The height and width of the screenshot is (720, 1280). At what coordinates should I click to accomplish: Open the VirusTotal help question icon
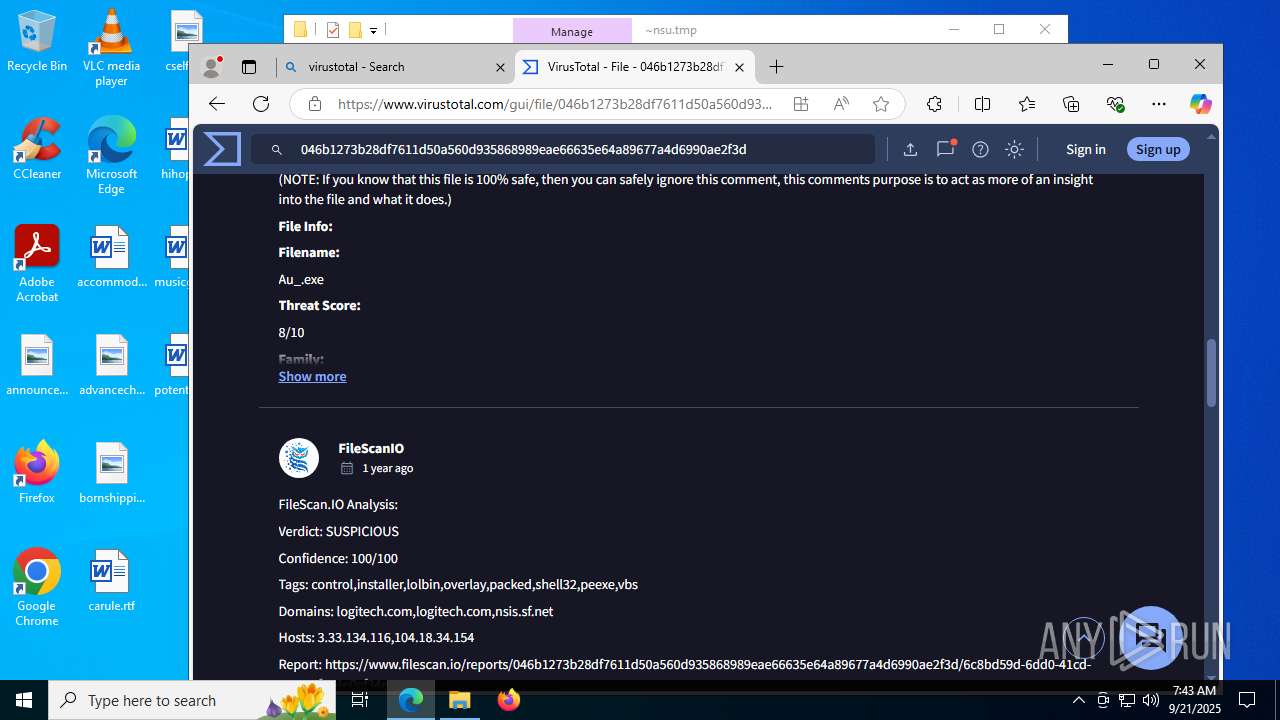point(980,149)
